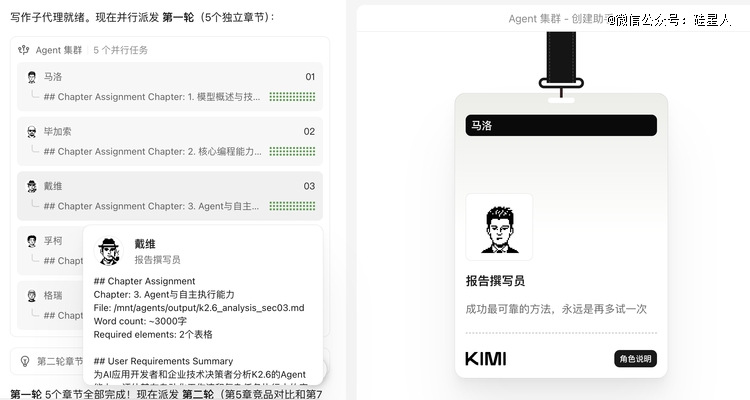The image size is (750, 400).
Task: Click the 角色说明 button on the badge
Action: click(635, 359)
